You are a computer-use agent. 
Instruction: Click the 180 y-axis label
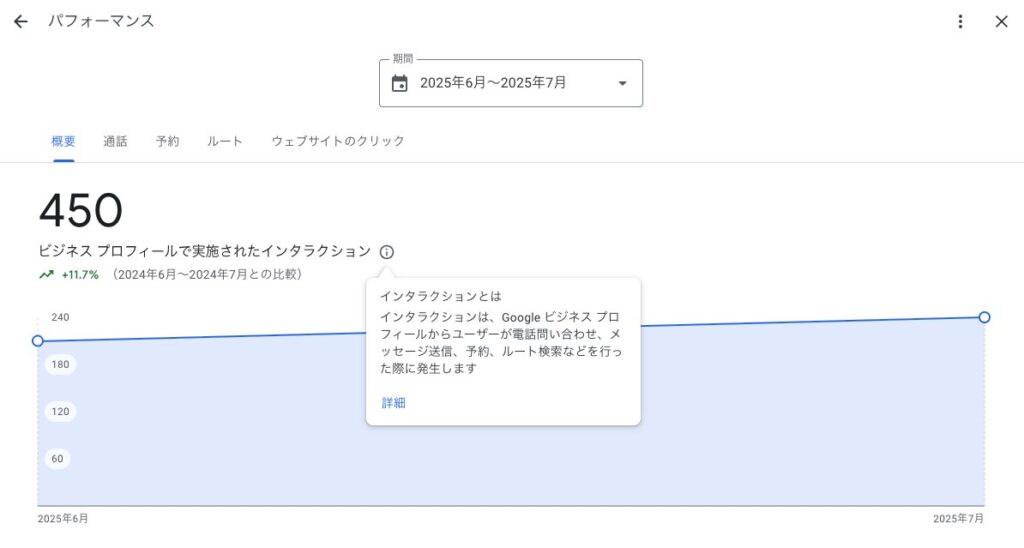[x=60, y=364]
